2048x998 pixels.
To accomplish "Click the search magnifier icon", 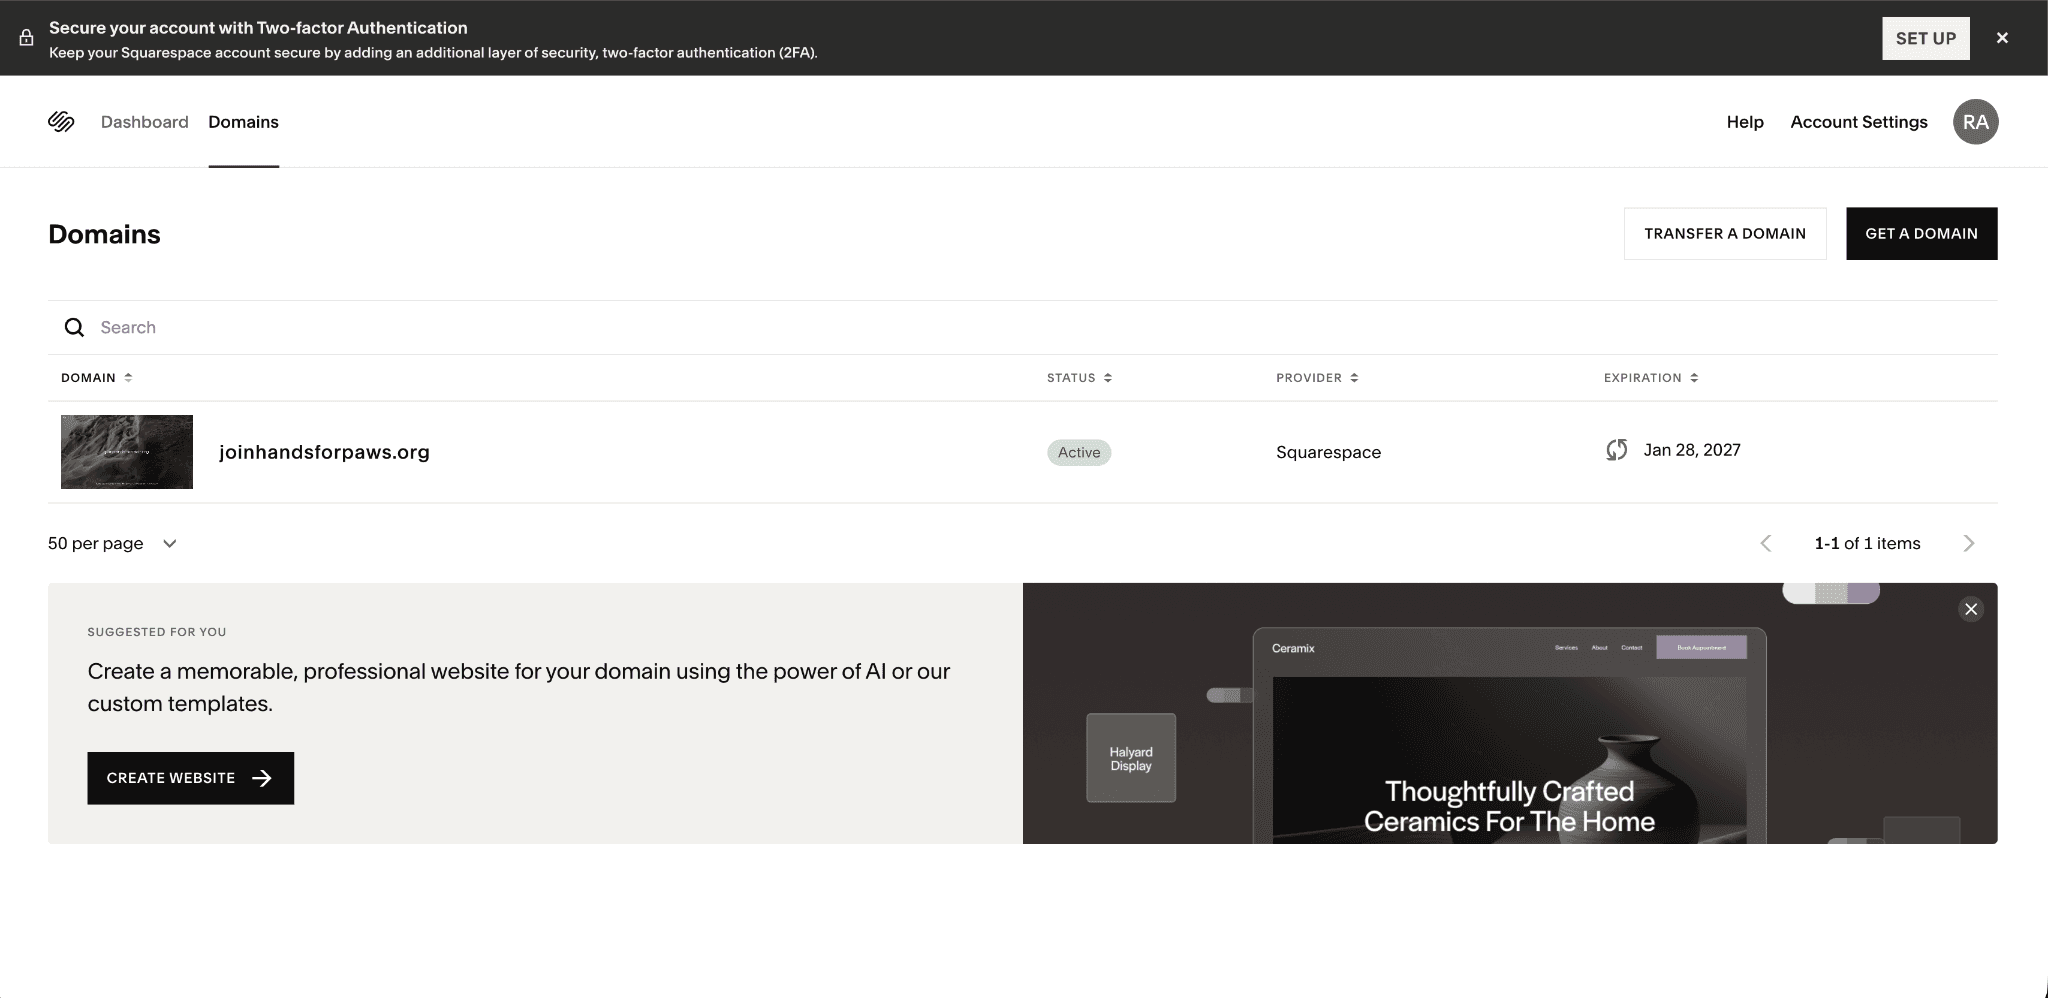I will [x=74, y=328].
